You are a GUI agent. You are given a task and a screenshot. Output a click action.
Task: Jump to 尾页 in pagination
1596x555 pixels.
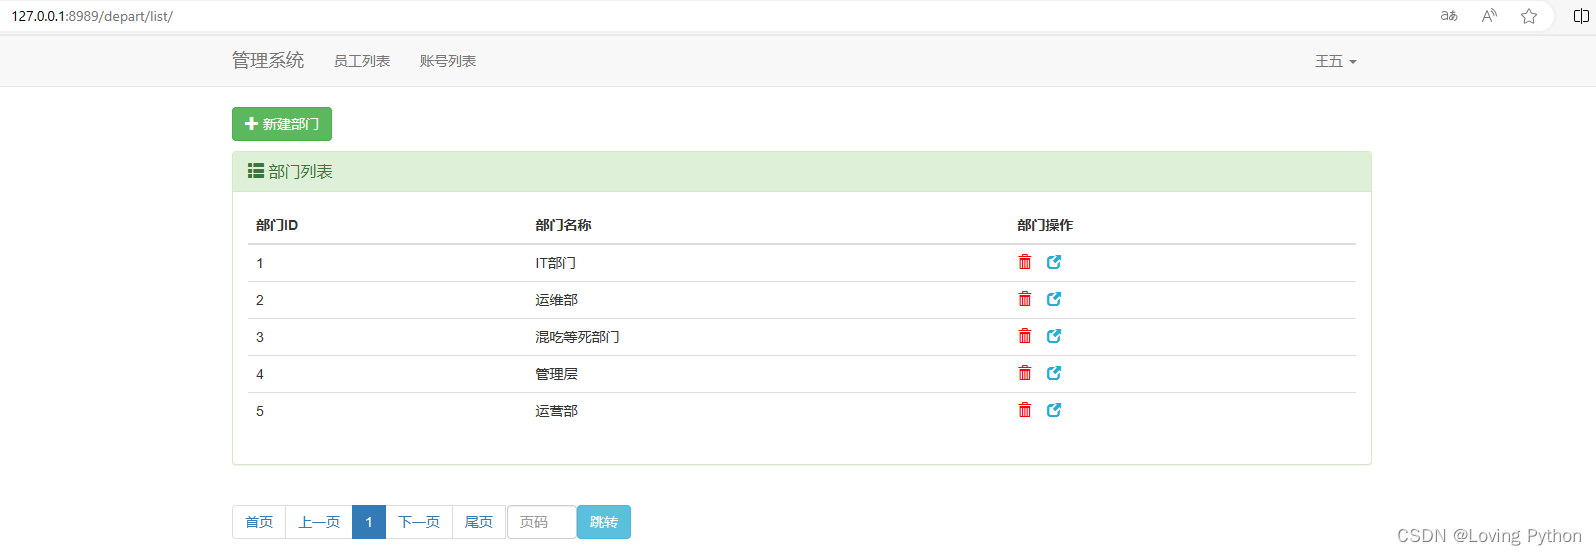coord(479,522)
